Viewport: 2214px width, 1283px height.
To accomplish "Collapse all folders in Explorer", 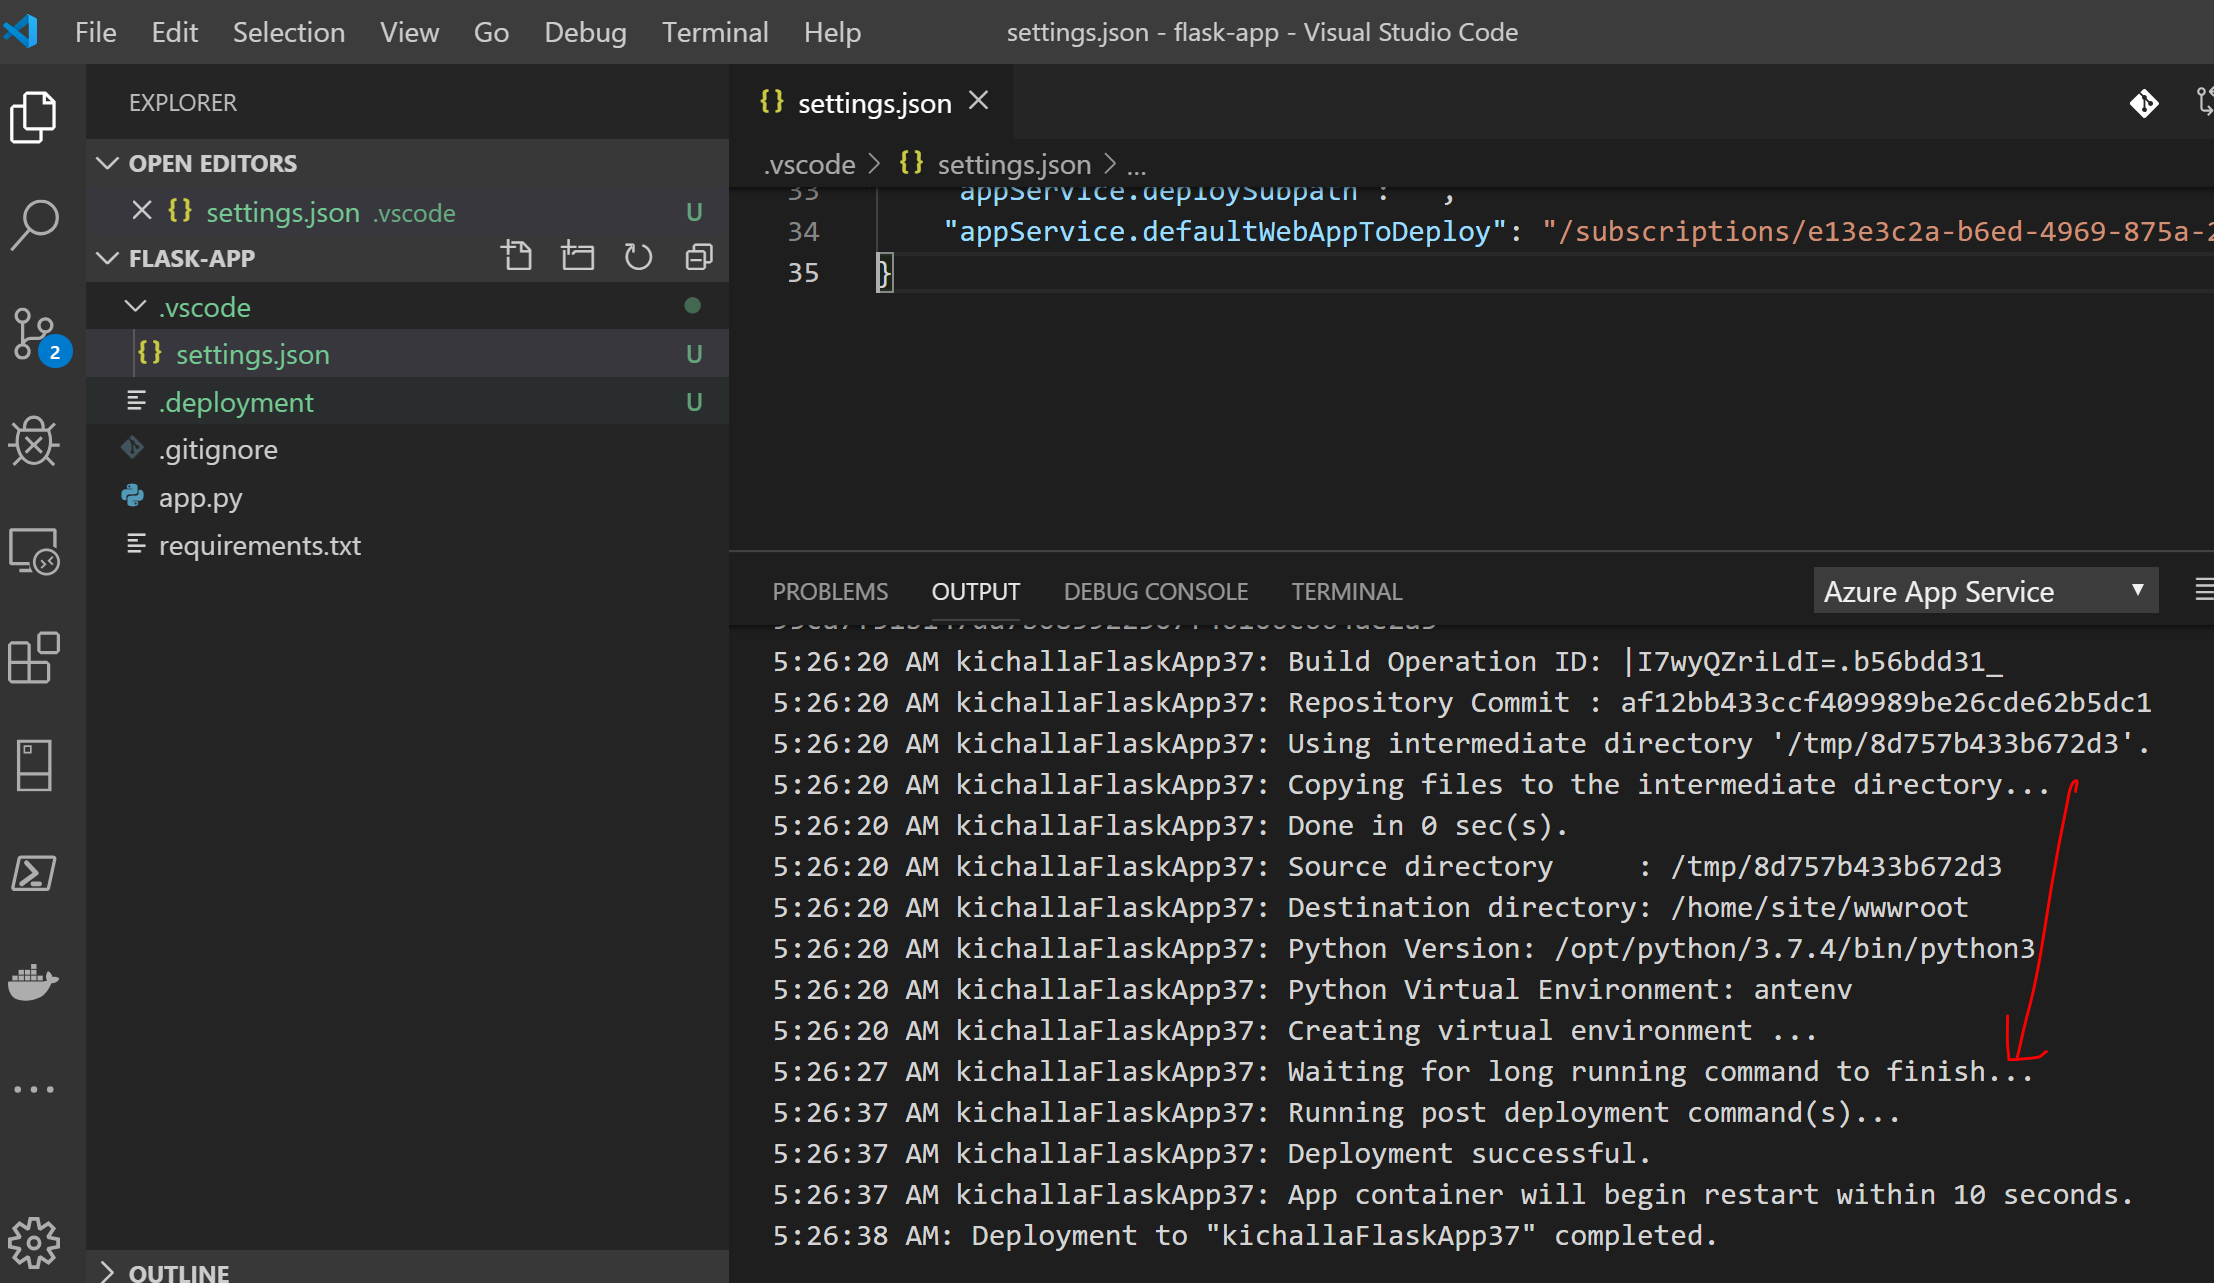I will tap(698, 255).
